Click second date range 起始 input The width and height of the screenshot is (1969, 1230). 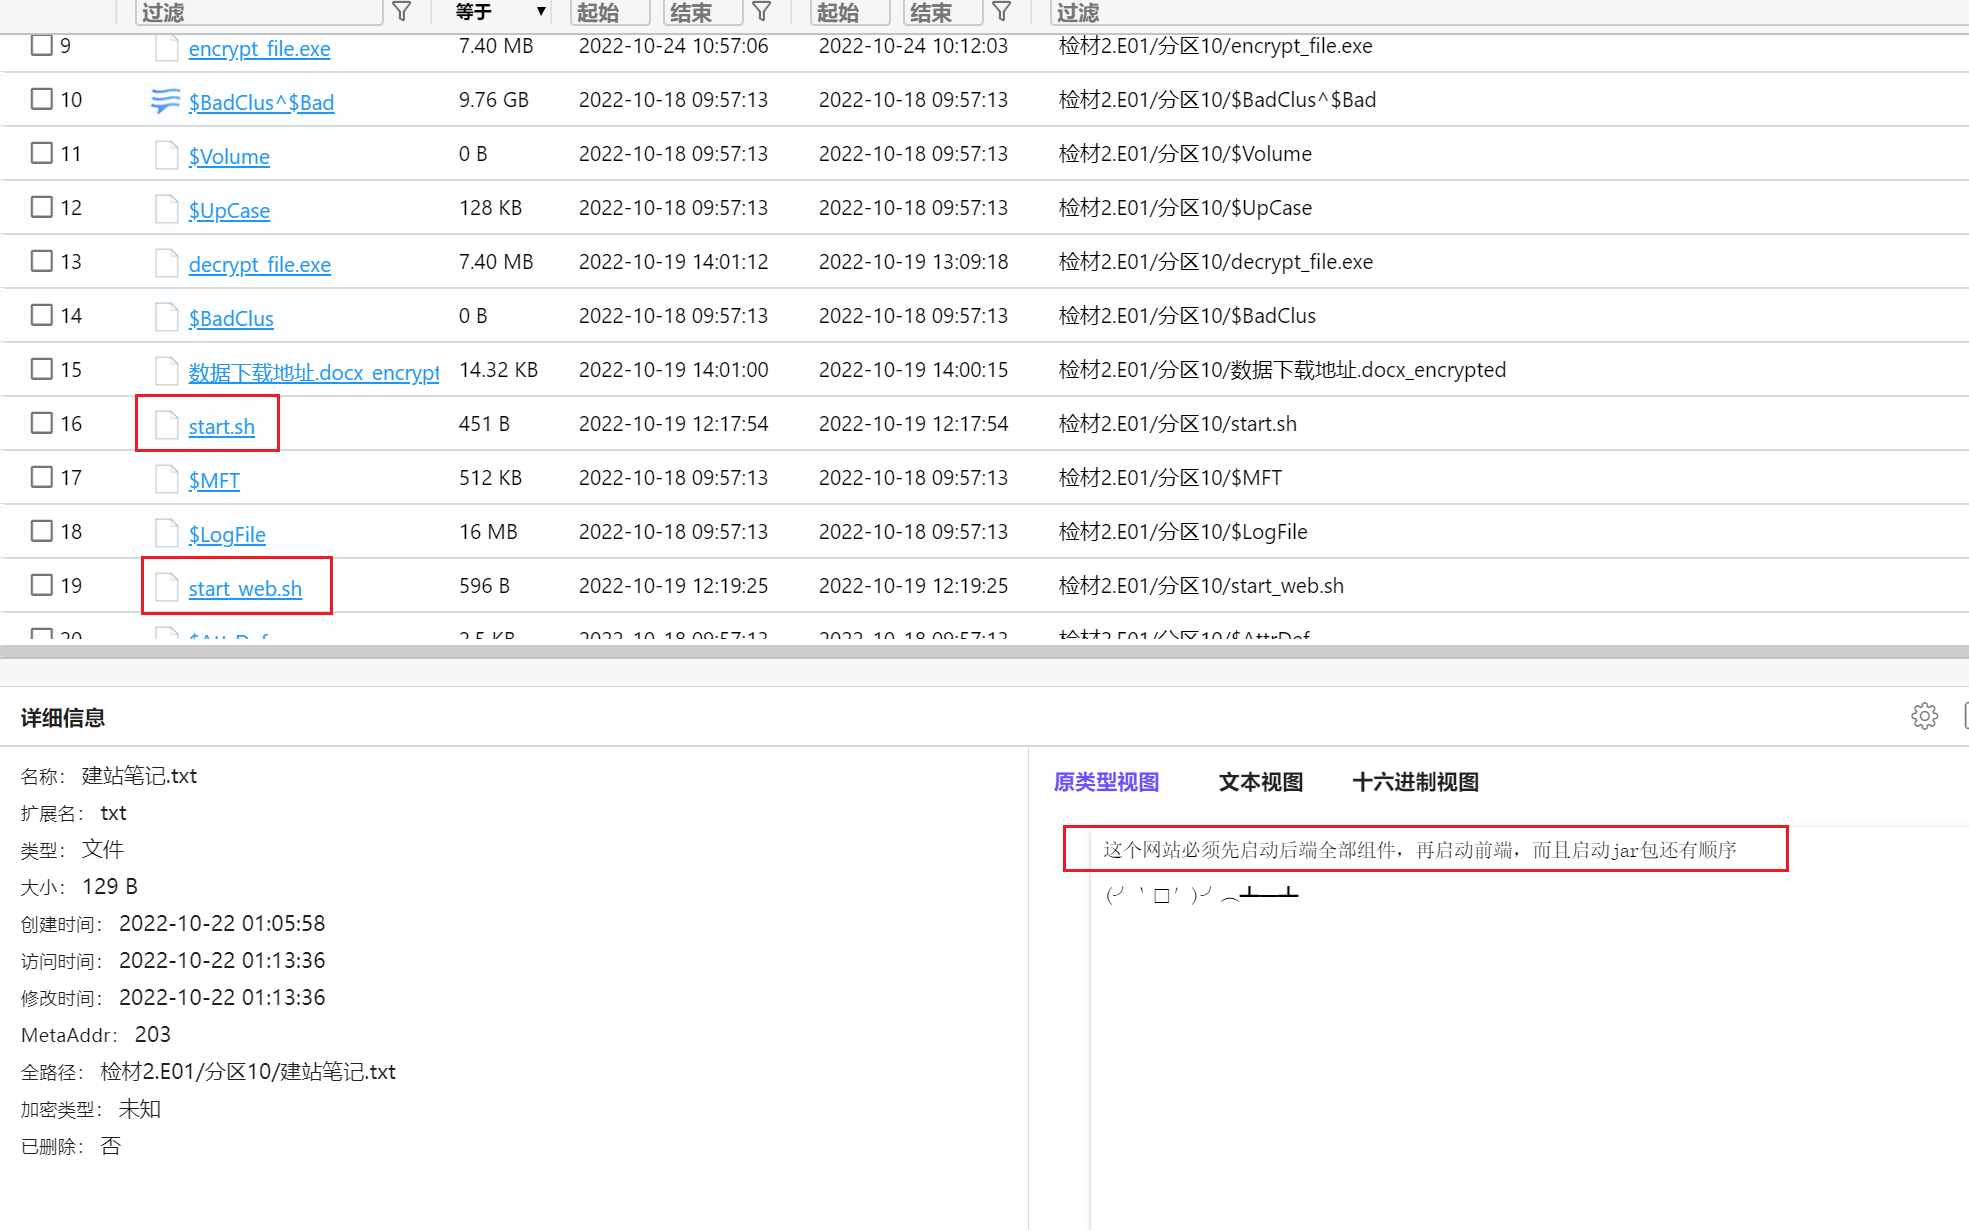(x=850, y=11)
